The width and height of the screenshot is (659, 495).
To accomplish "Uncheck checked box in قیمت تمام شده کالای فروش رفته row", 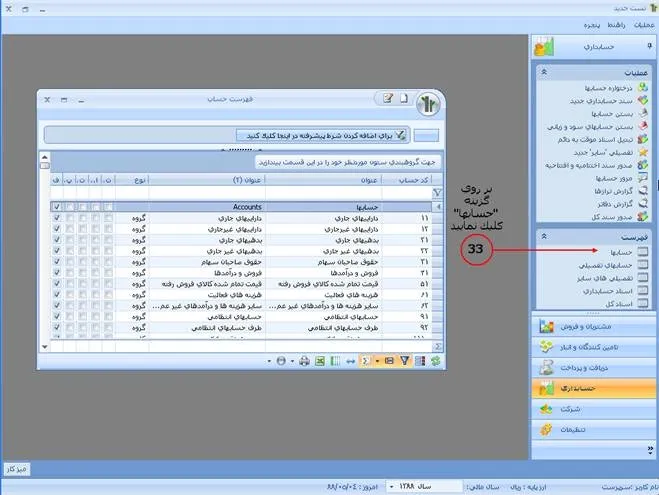I will (57, 283).
